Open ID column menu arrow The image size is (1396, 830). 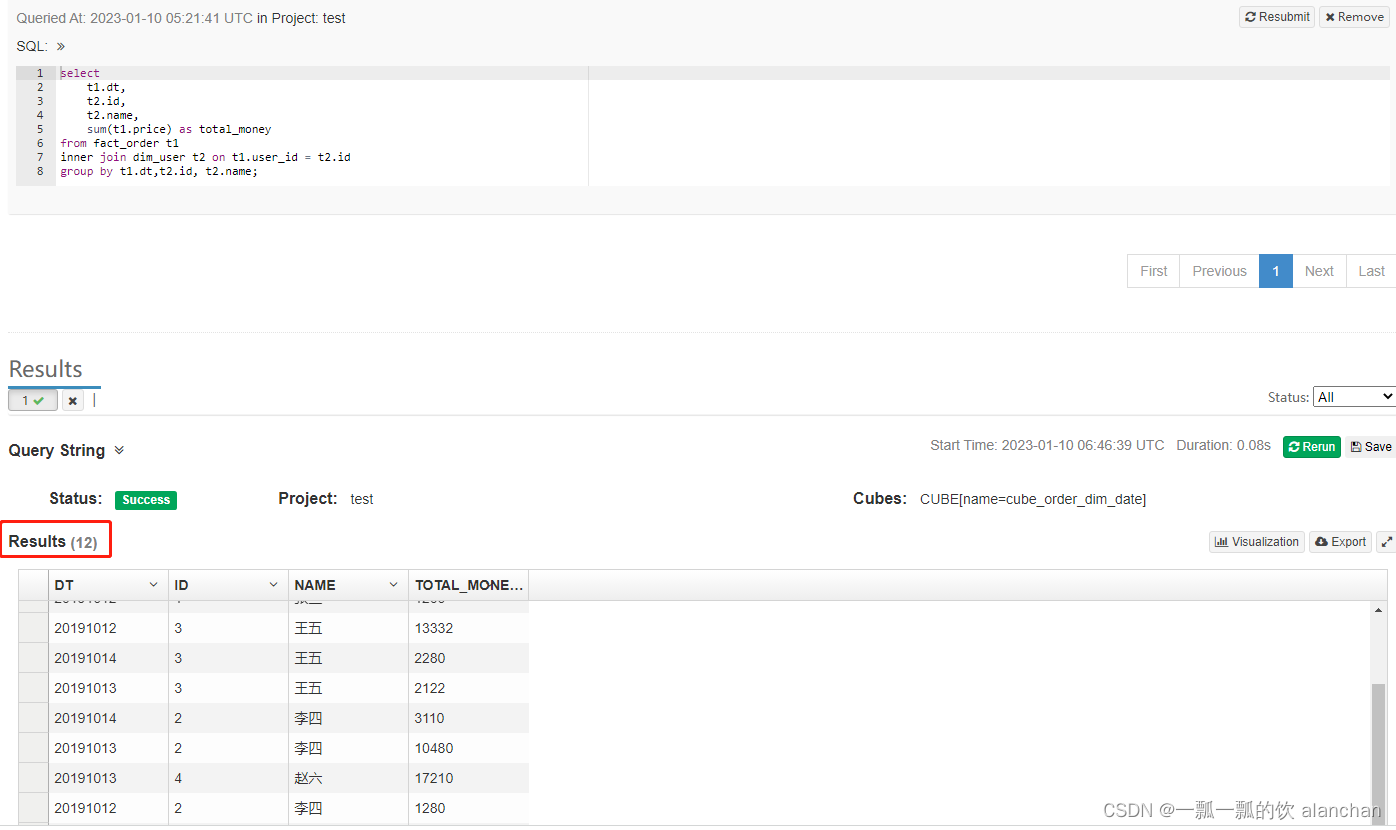(x=273, y=585)
